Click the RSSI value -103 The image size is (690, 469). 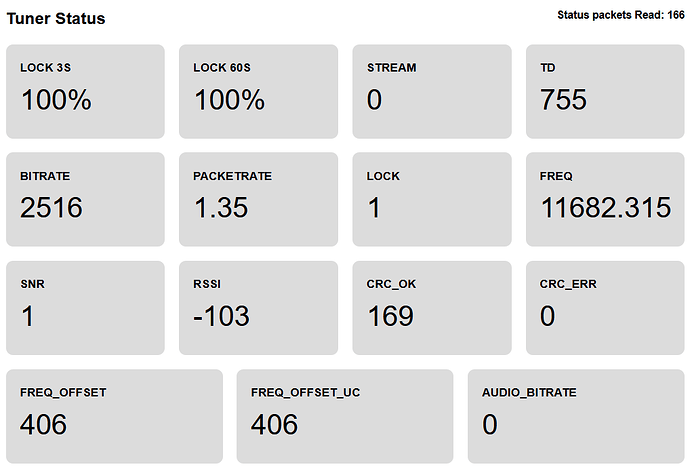click(x=221, y=316)
